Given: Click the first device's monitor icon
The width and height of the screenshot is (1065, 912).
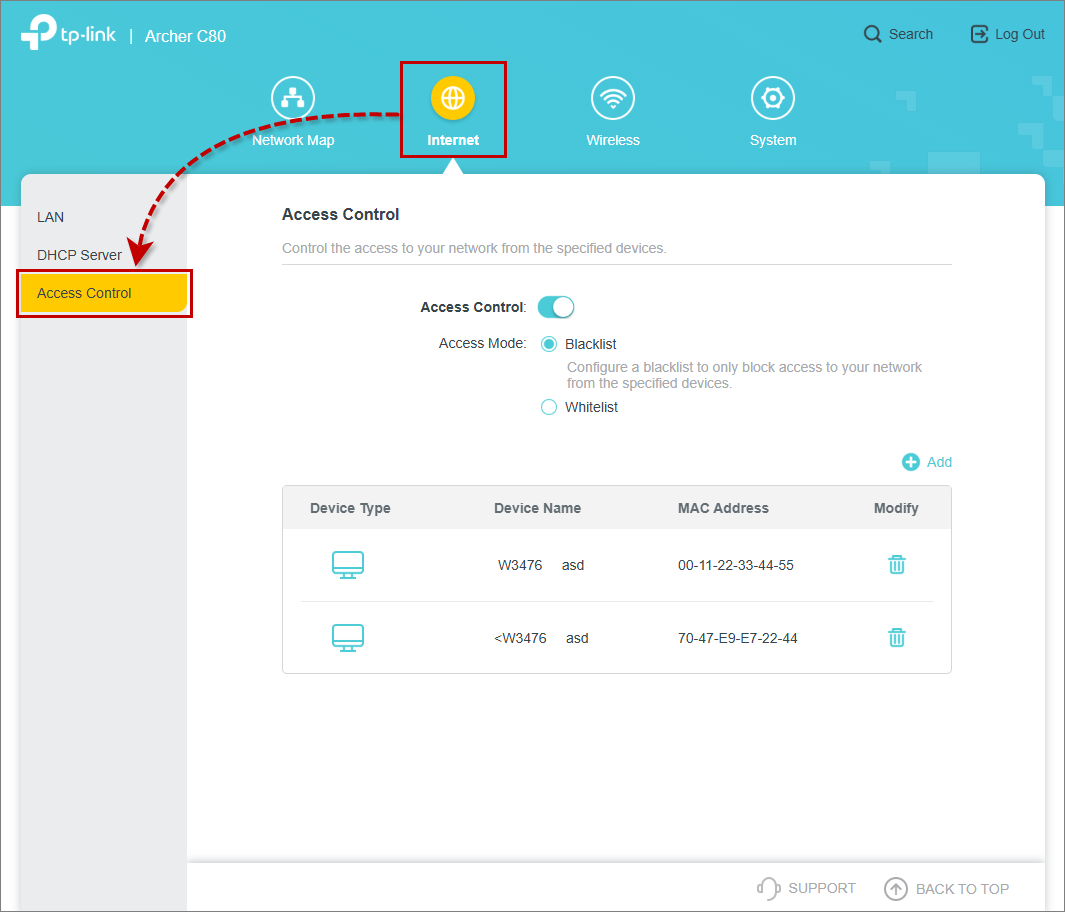Looking at the screenshot, I should (x=348, y=565).
